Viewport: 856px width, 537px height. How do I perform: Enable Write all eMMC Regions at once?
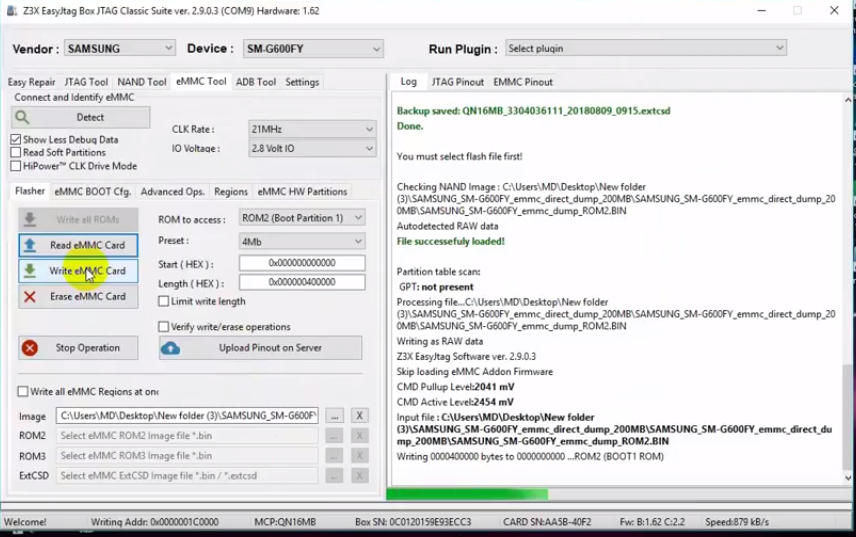click(23, 391)
